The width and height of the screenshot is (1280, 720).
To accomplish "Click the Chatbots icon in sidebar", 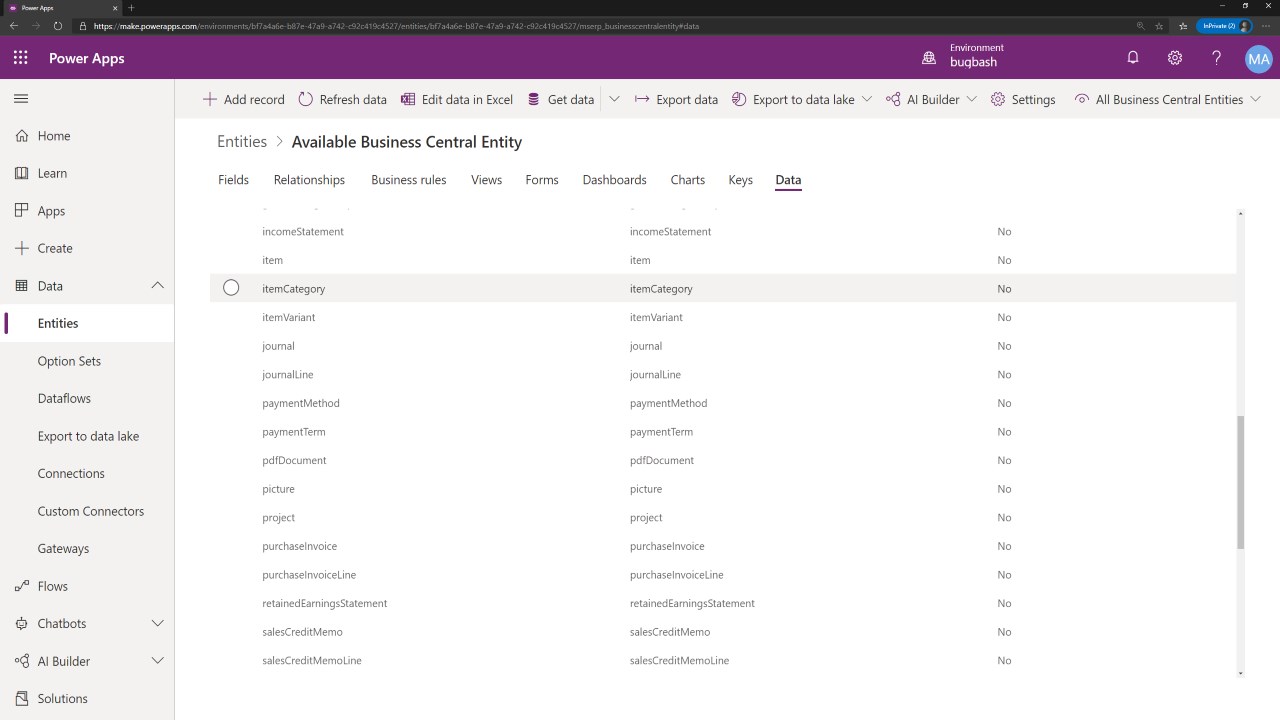I will pos(21,623).
